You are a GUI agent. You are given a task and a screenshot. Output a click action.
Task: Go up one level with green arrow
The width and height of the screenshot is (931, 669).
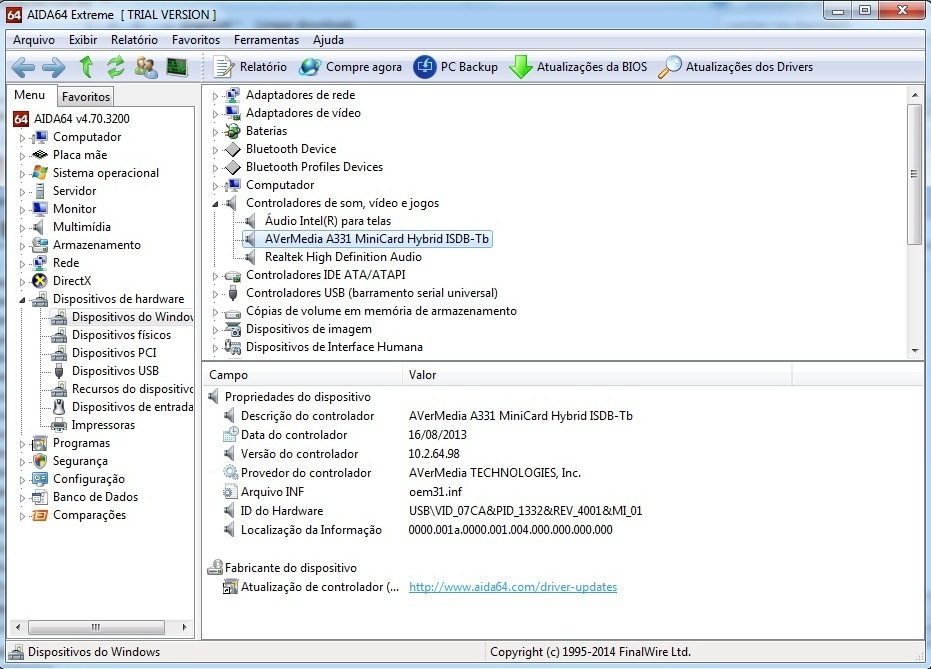(87, 67)
